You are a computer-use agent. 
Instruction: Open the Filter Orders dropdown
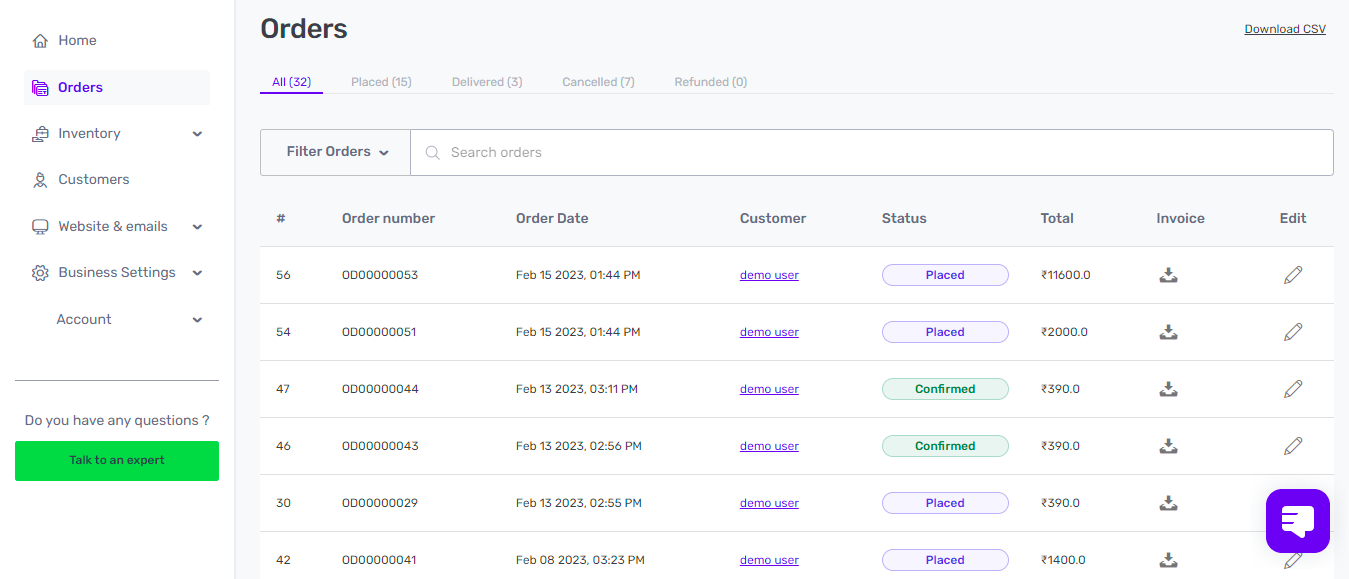click(336, 152)
